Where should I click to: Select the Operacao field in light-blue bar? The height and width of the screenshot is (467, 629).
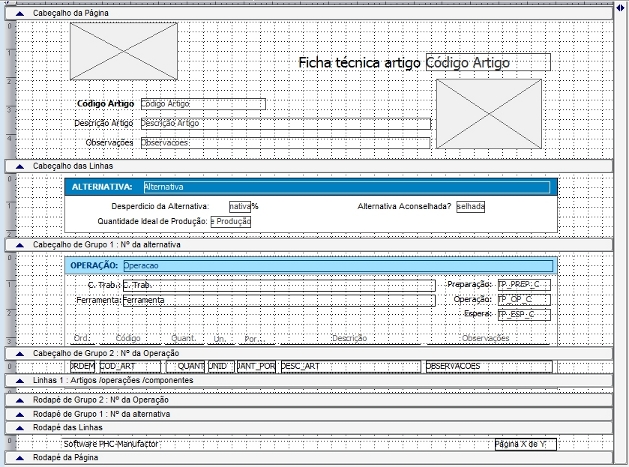point(338,266)
